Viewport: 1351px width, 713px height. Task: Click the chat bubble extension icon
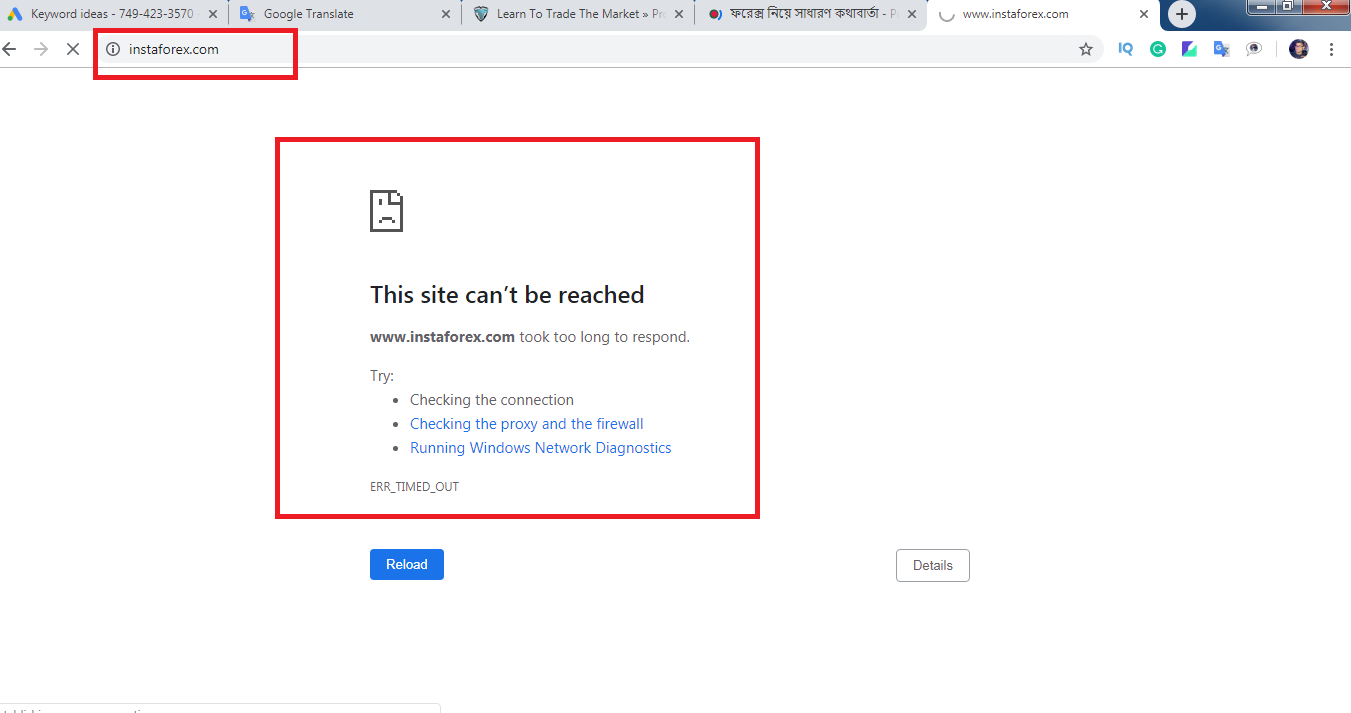click(x=1254, y=48)
